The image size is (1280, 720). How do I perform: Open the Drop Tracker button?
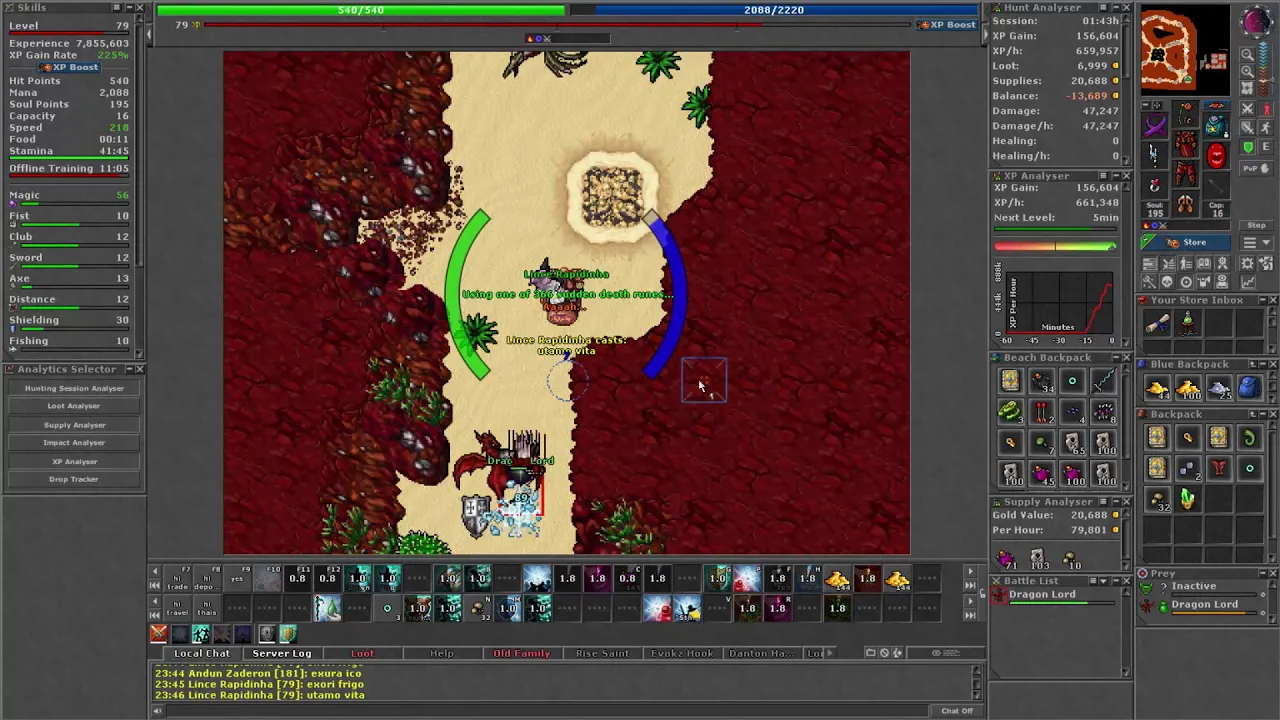[74, 479]
